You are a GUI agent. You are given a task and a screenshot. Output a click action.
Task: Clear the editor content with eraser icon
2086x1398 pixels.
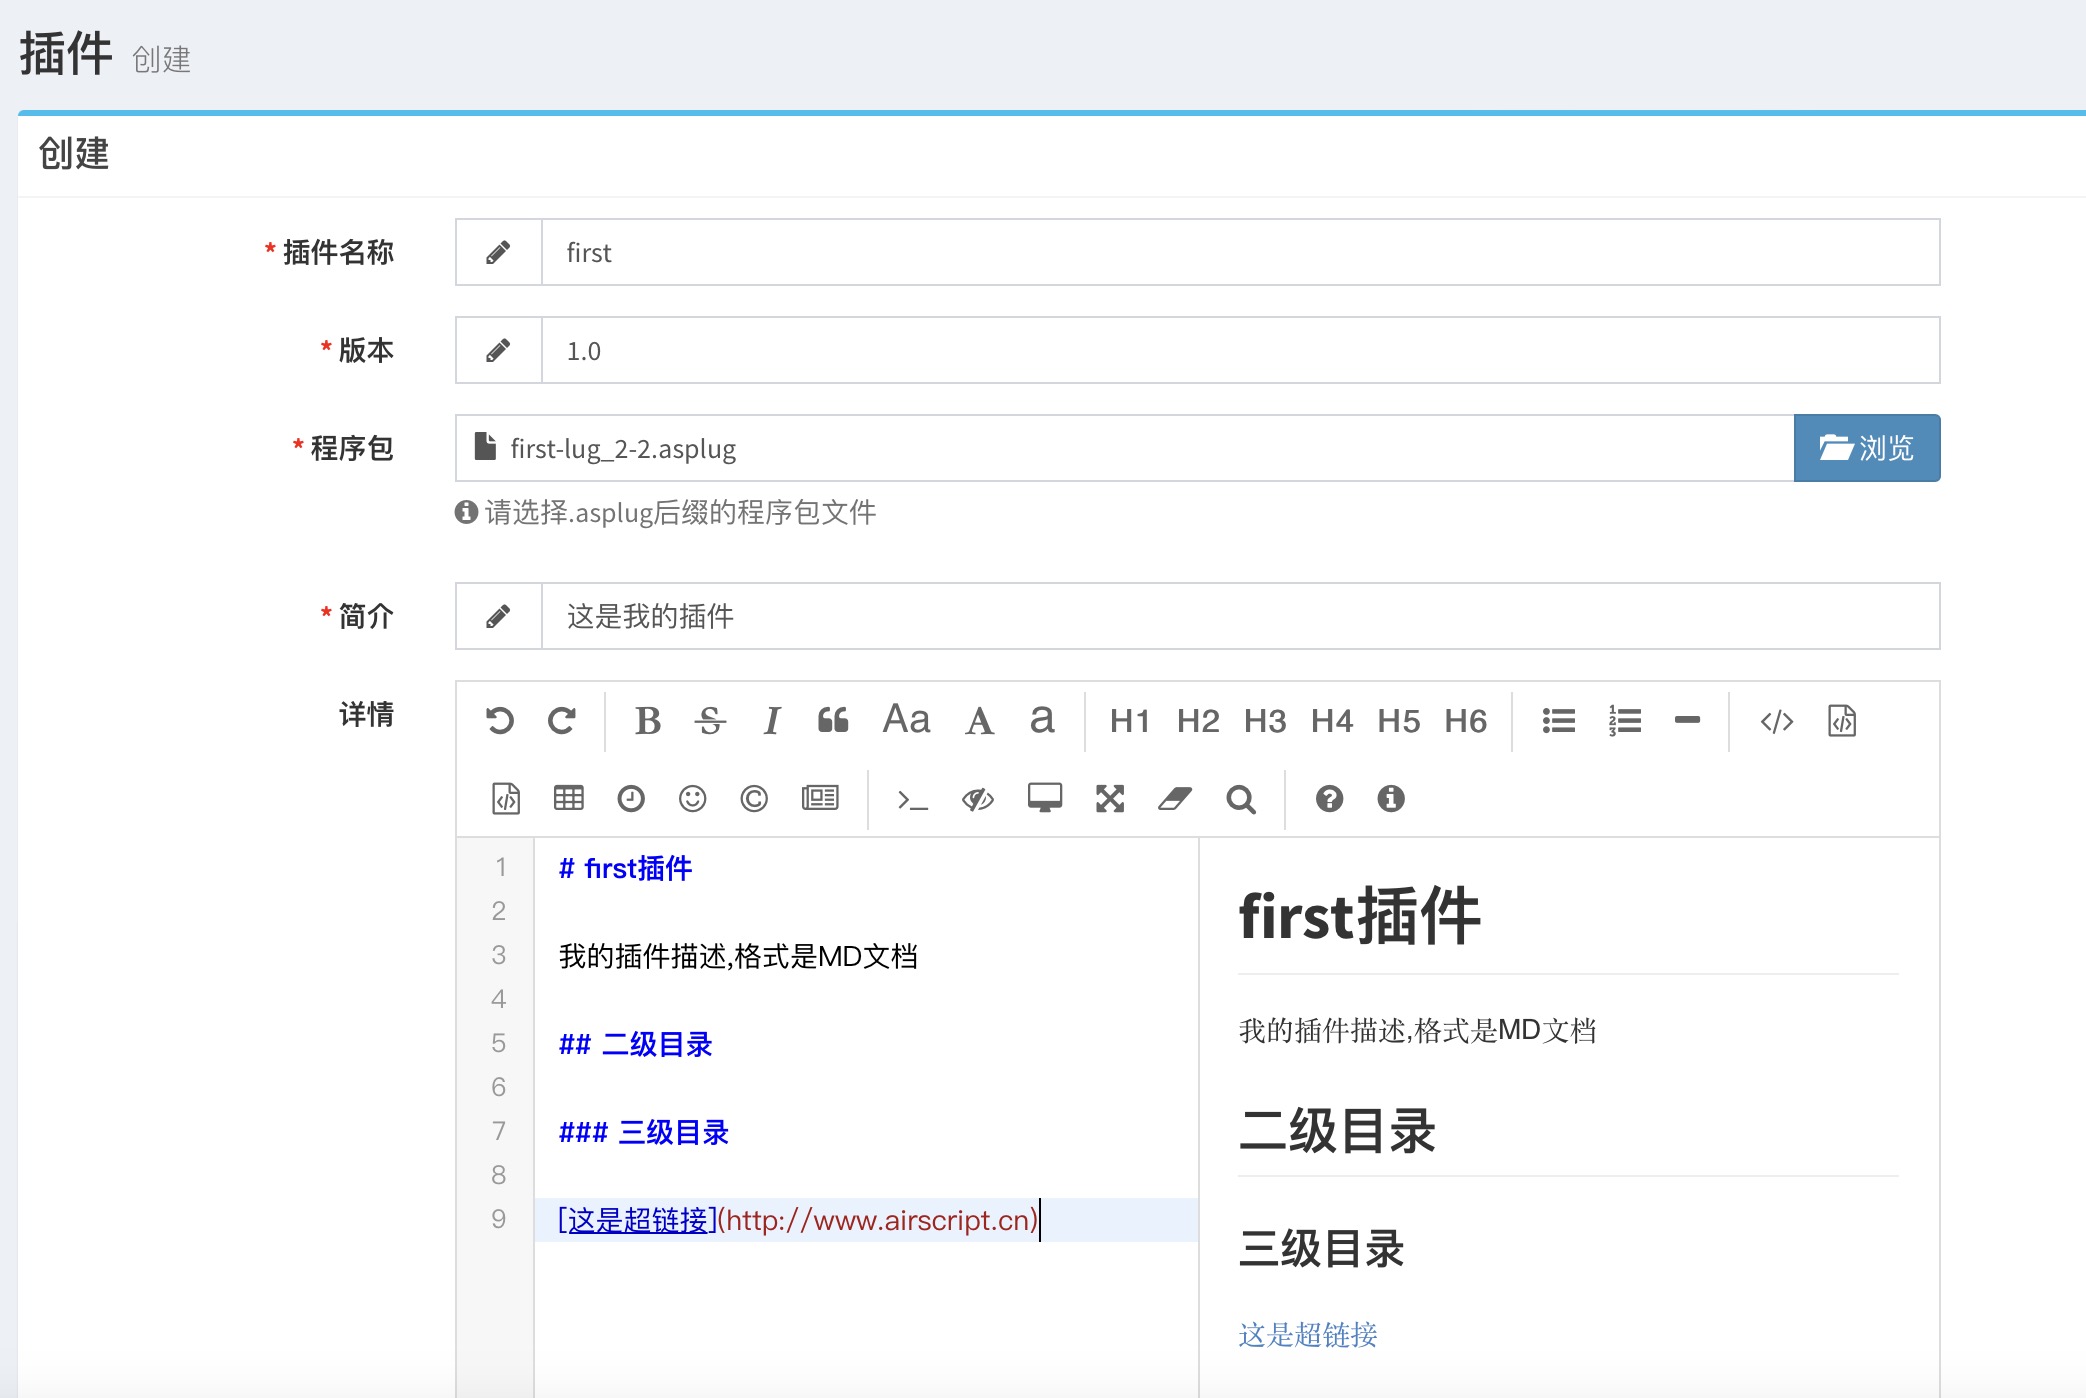1175,799
